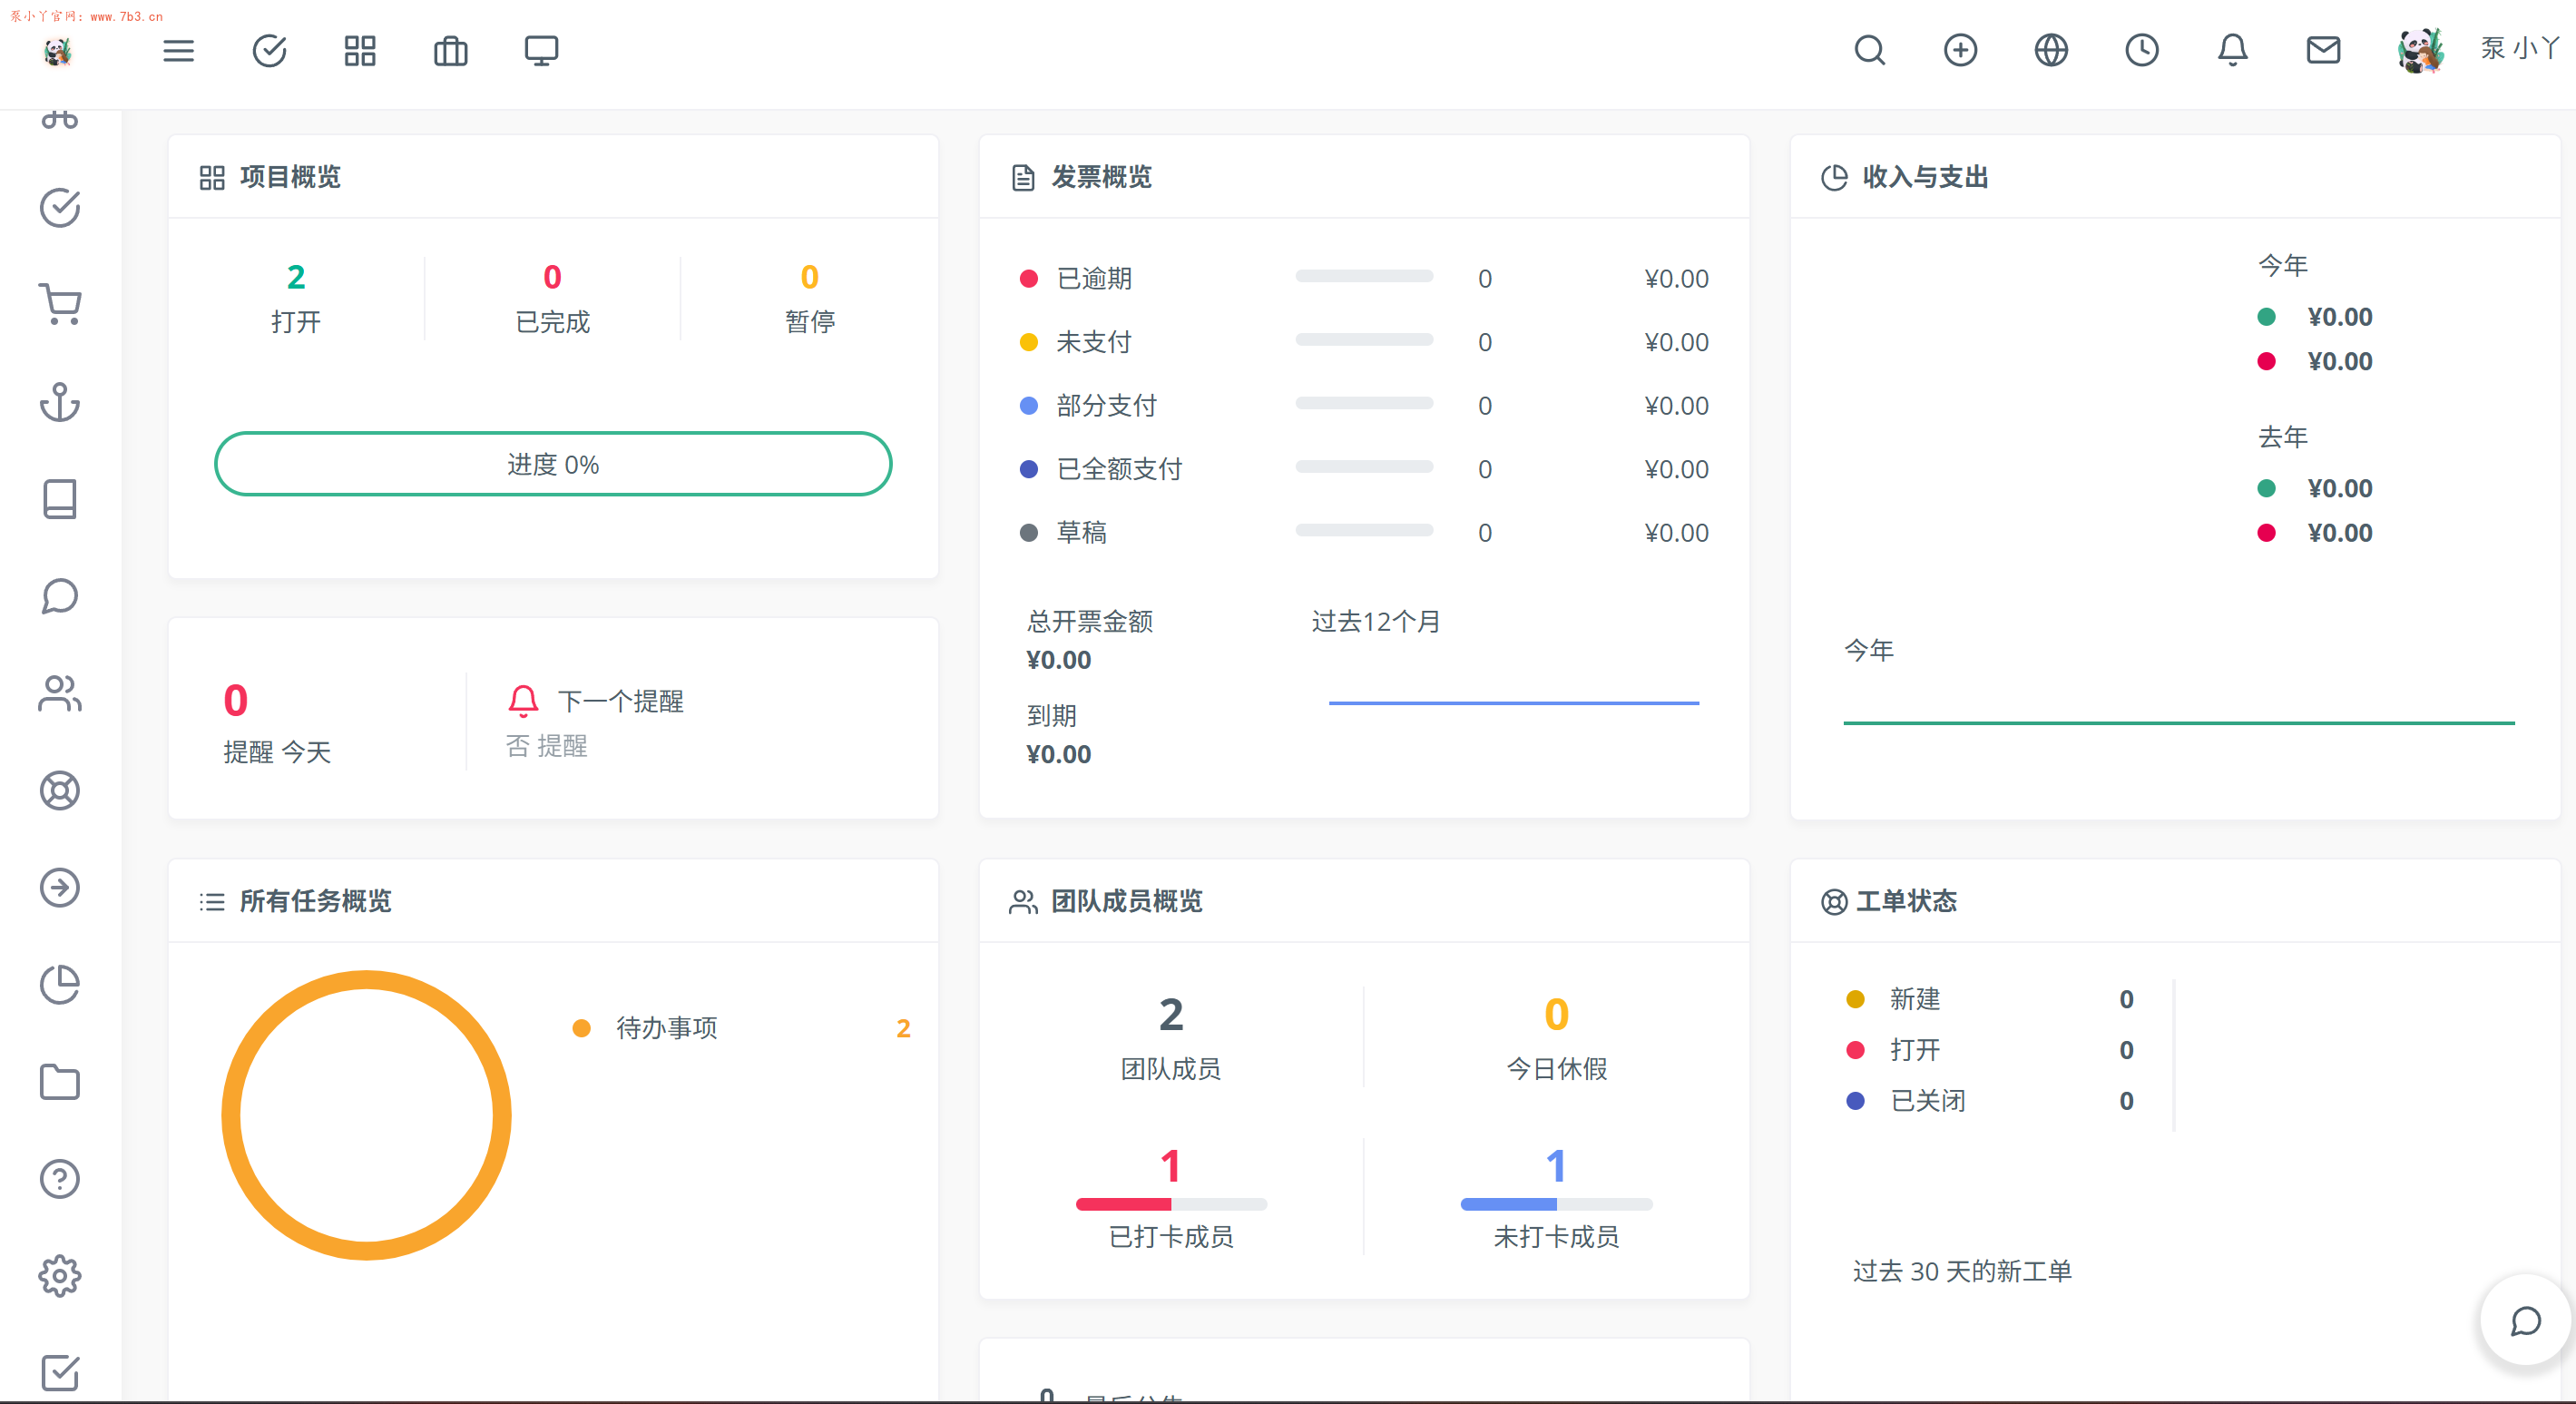
Task: Click 工单状态 card title
Action: pos(1906,901)
